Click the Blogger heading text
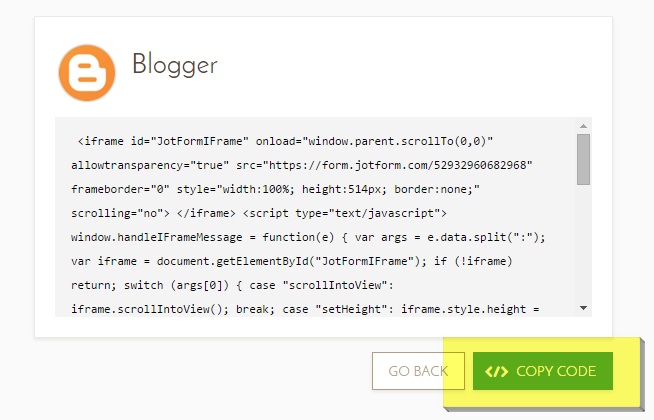Image resolution: width=654 pixels, height=420 pixels. point(174,65)
